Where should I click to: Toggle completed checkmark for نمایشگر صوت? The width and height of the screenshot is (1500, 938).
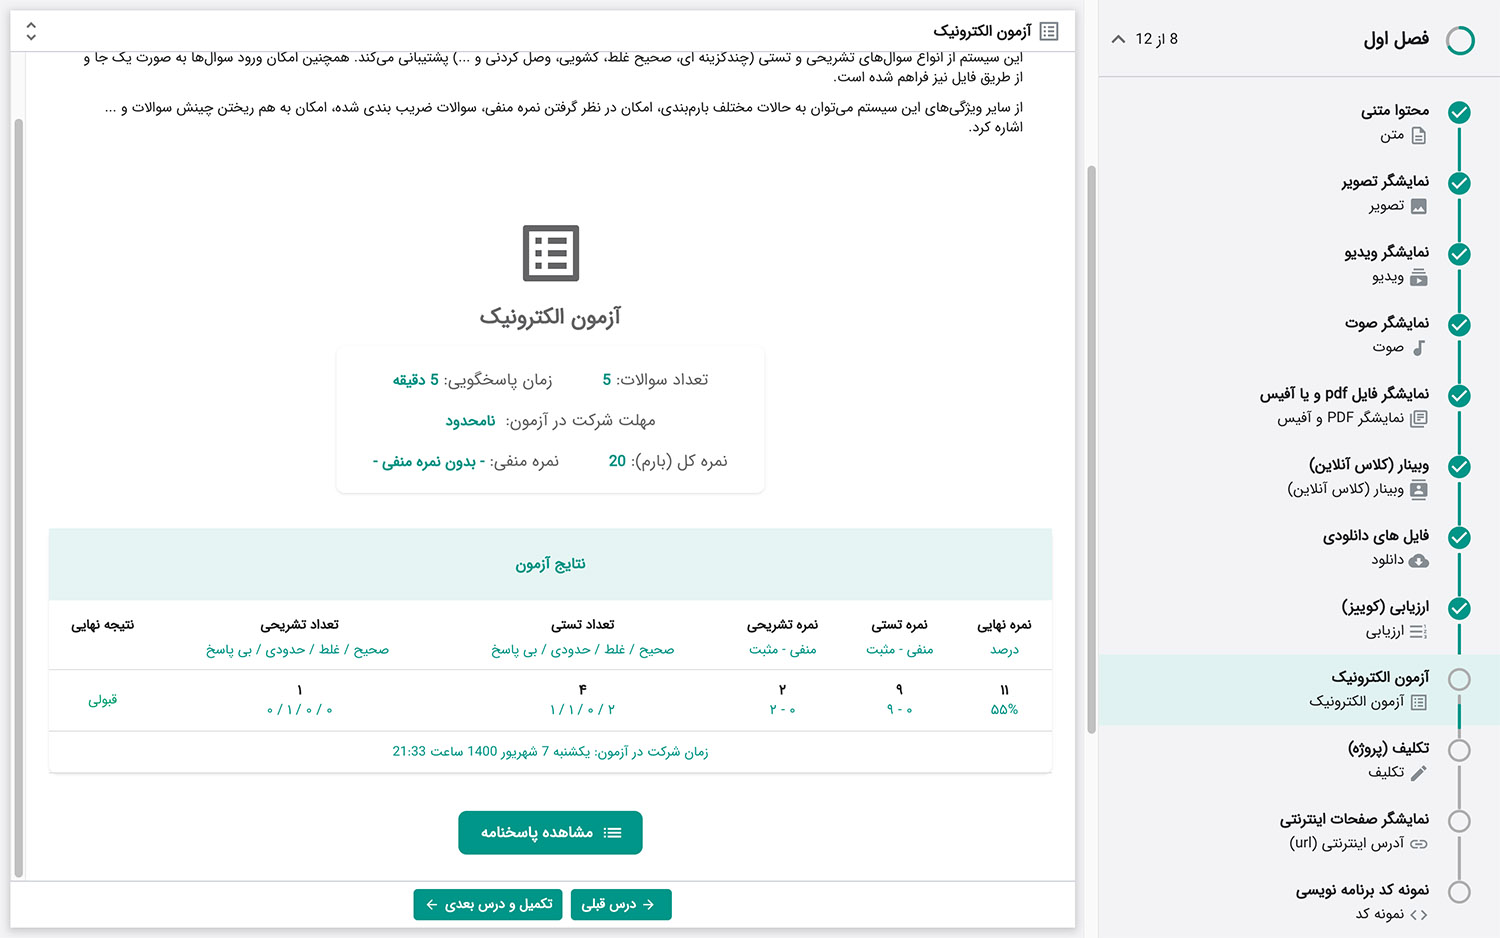(1459, 325)
